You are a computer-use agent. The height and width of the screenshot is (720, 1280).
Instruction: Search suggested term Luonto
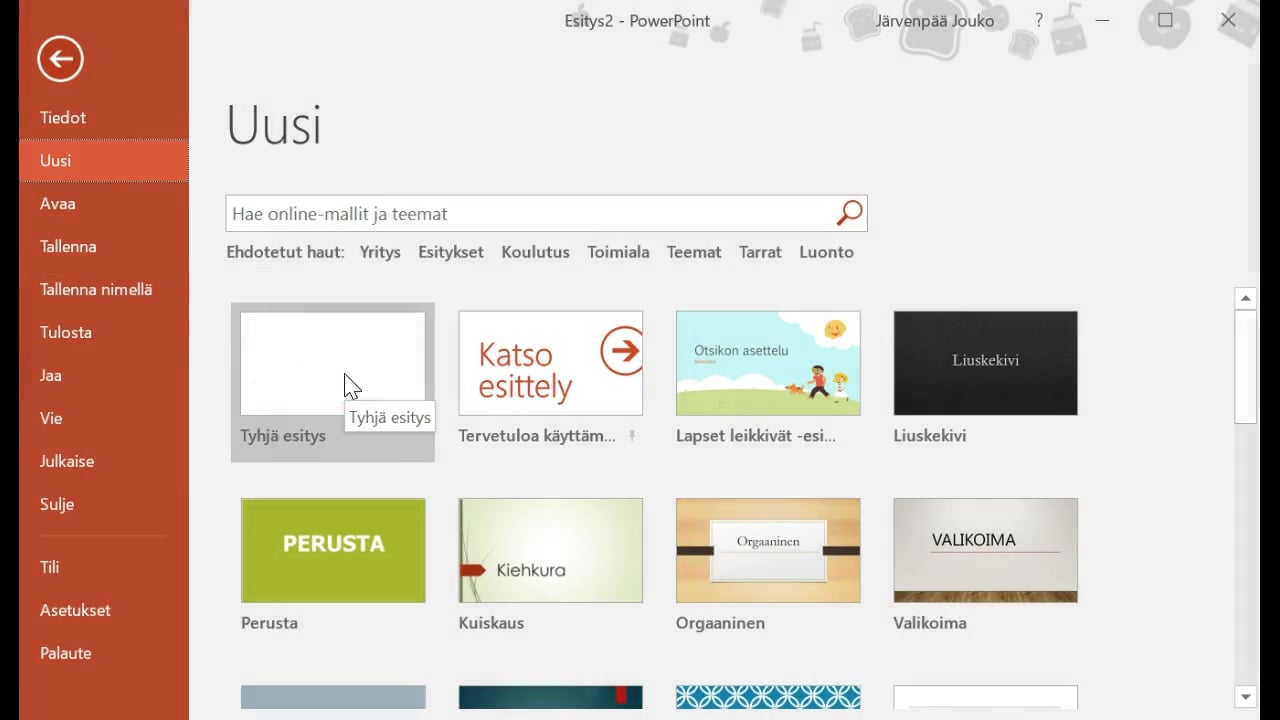click(x=826, y=252)
